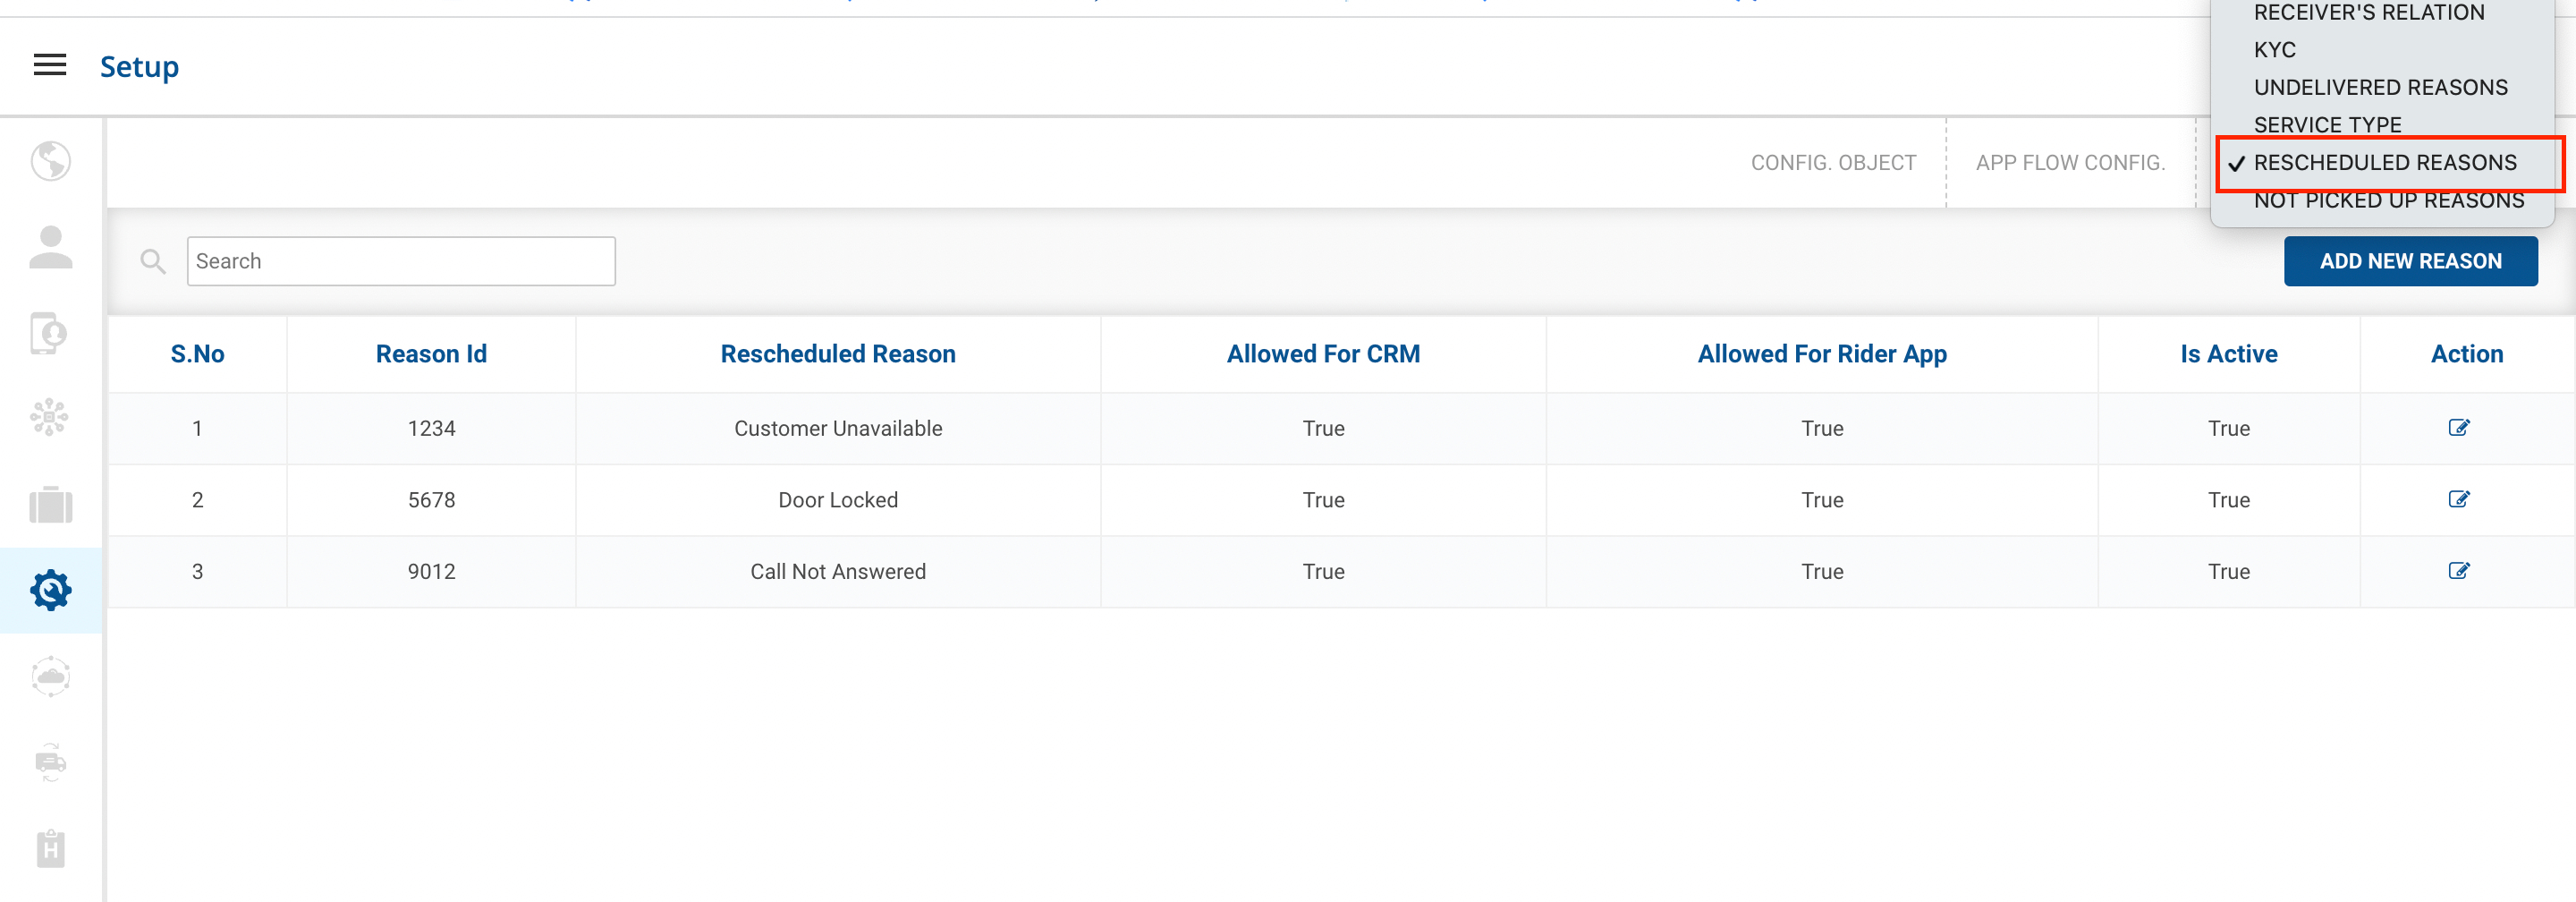Open the network hub sidebar icon
Screen dimensions: 2576x902
50,418
